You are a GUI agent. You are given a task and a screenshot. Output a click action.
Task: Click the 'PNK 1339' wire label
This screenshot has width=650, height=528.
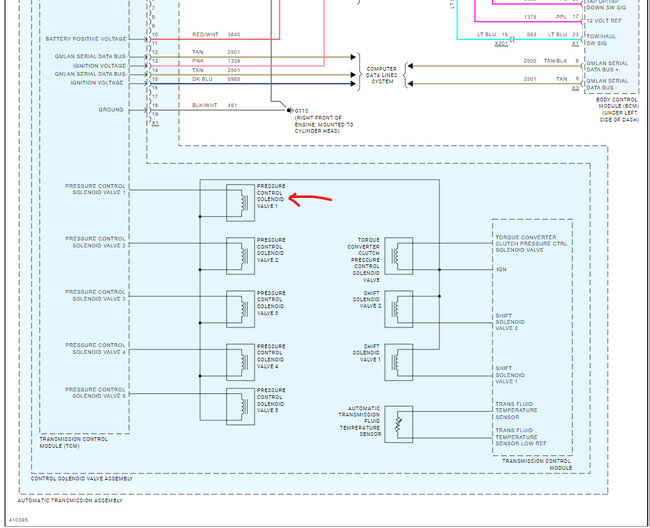click(216, 61)
